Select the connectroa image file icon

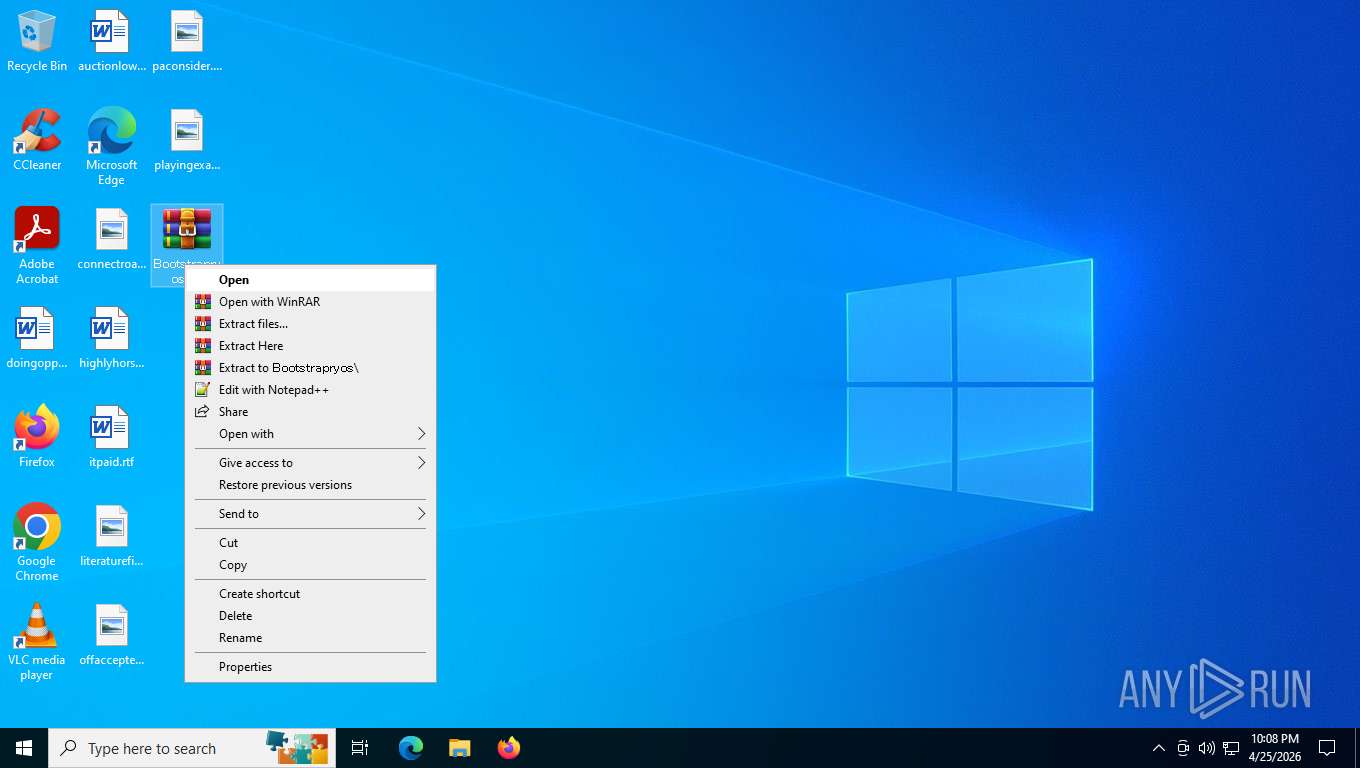tap(111, 239)
